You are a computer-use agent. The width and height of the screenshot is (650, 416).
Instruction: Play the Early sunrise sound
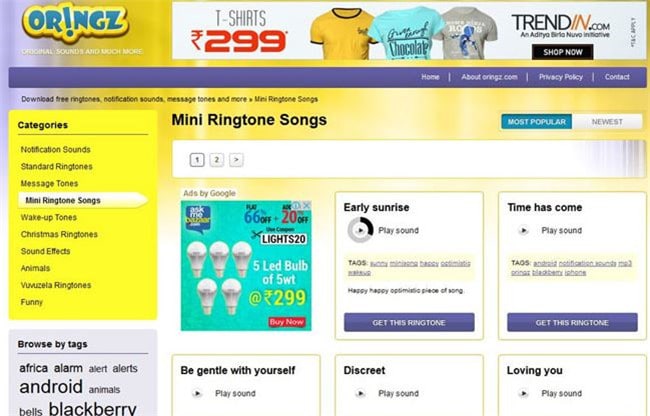[x=361, y=230]
